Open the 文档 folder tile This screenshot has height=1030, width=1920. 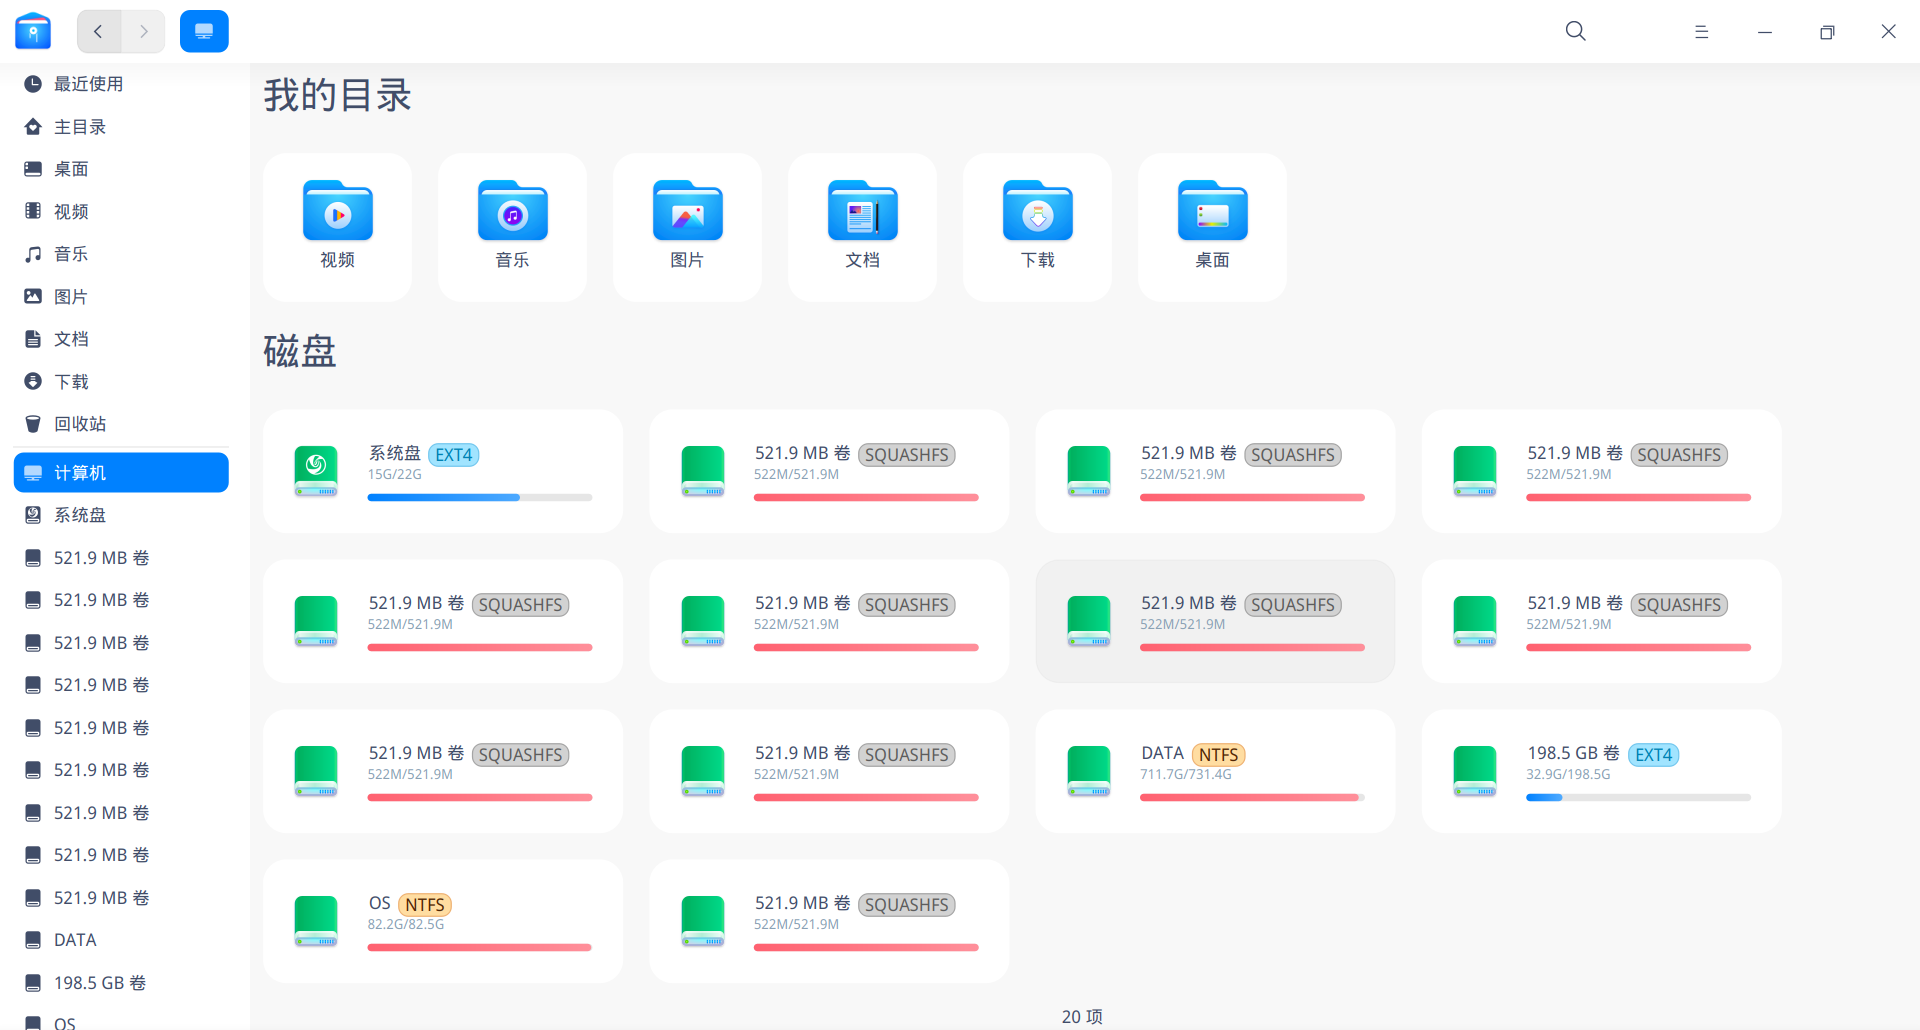[863, 227]
